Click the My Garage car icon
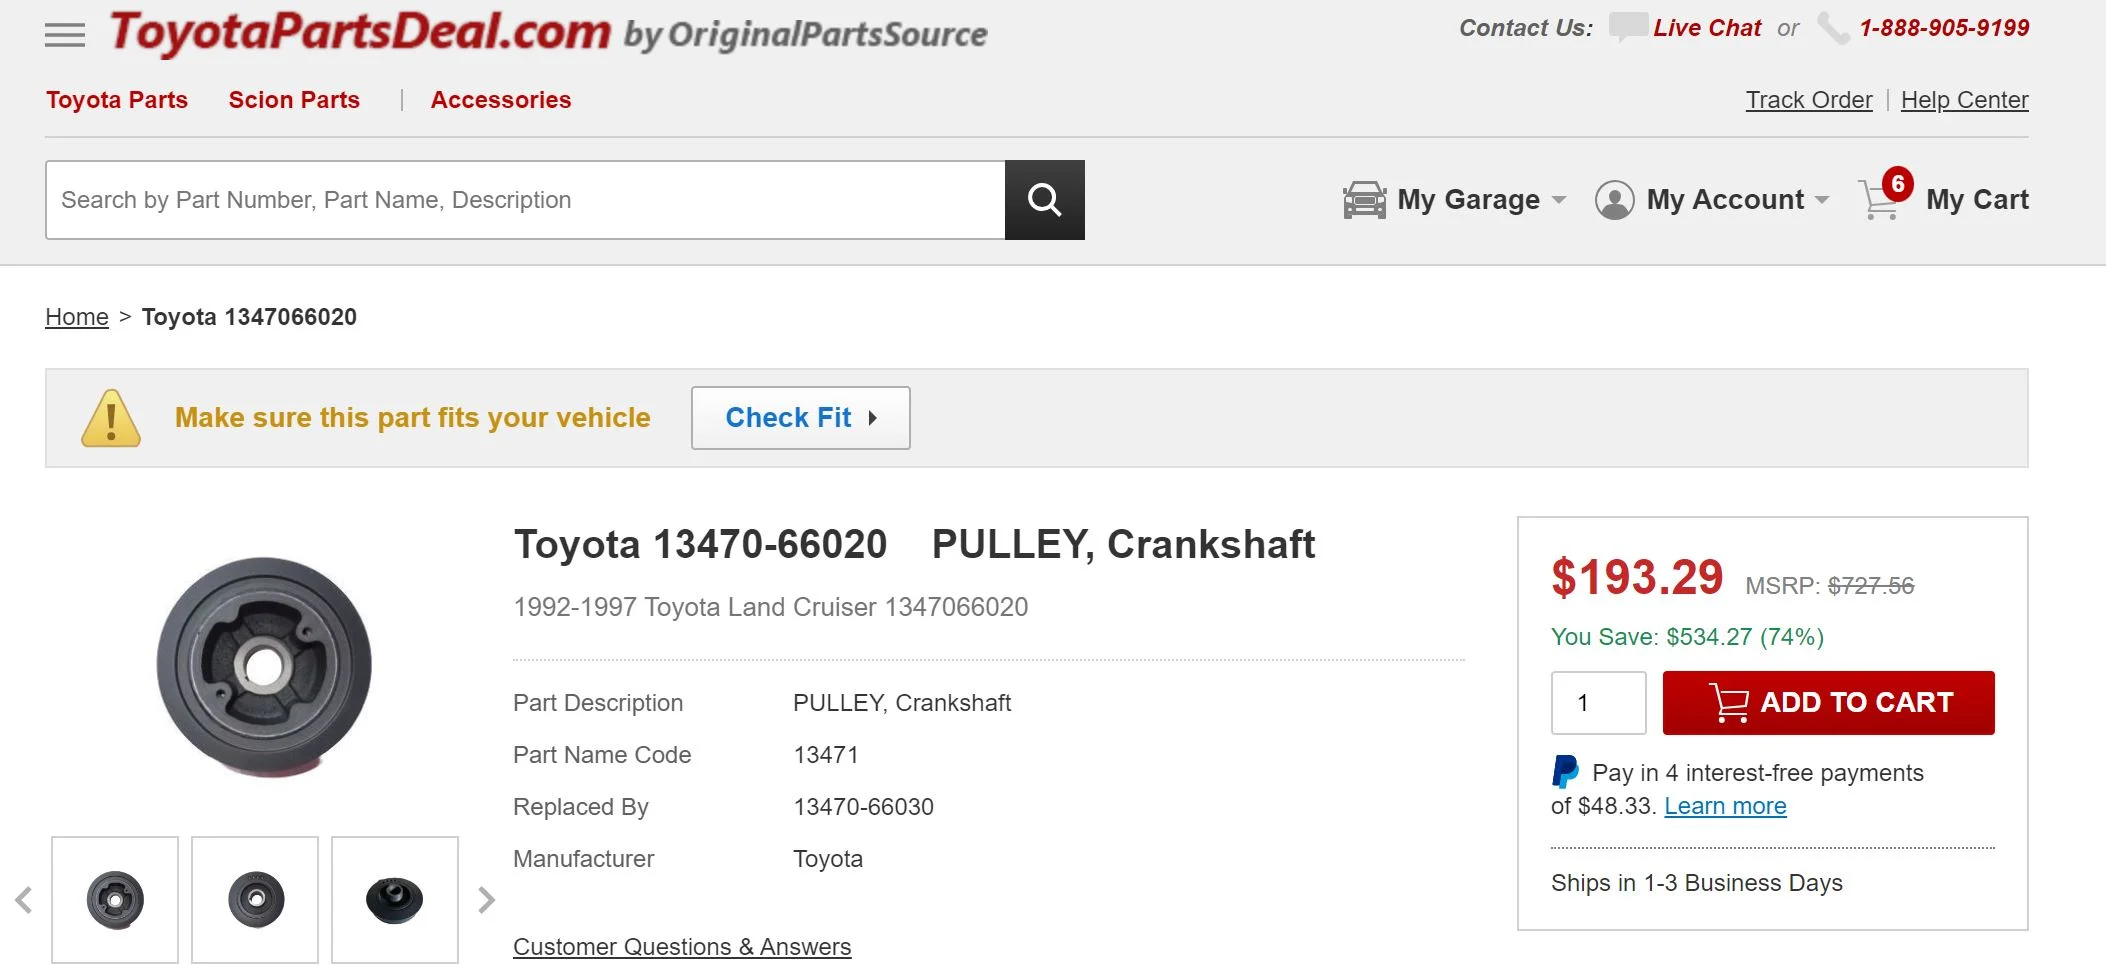 point(1364,200)
